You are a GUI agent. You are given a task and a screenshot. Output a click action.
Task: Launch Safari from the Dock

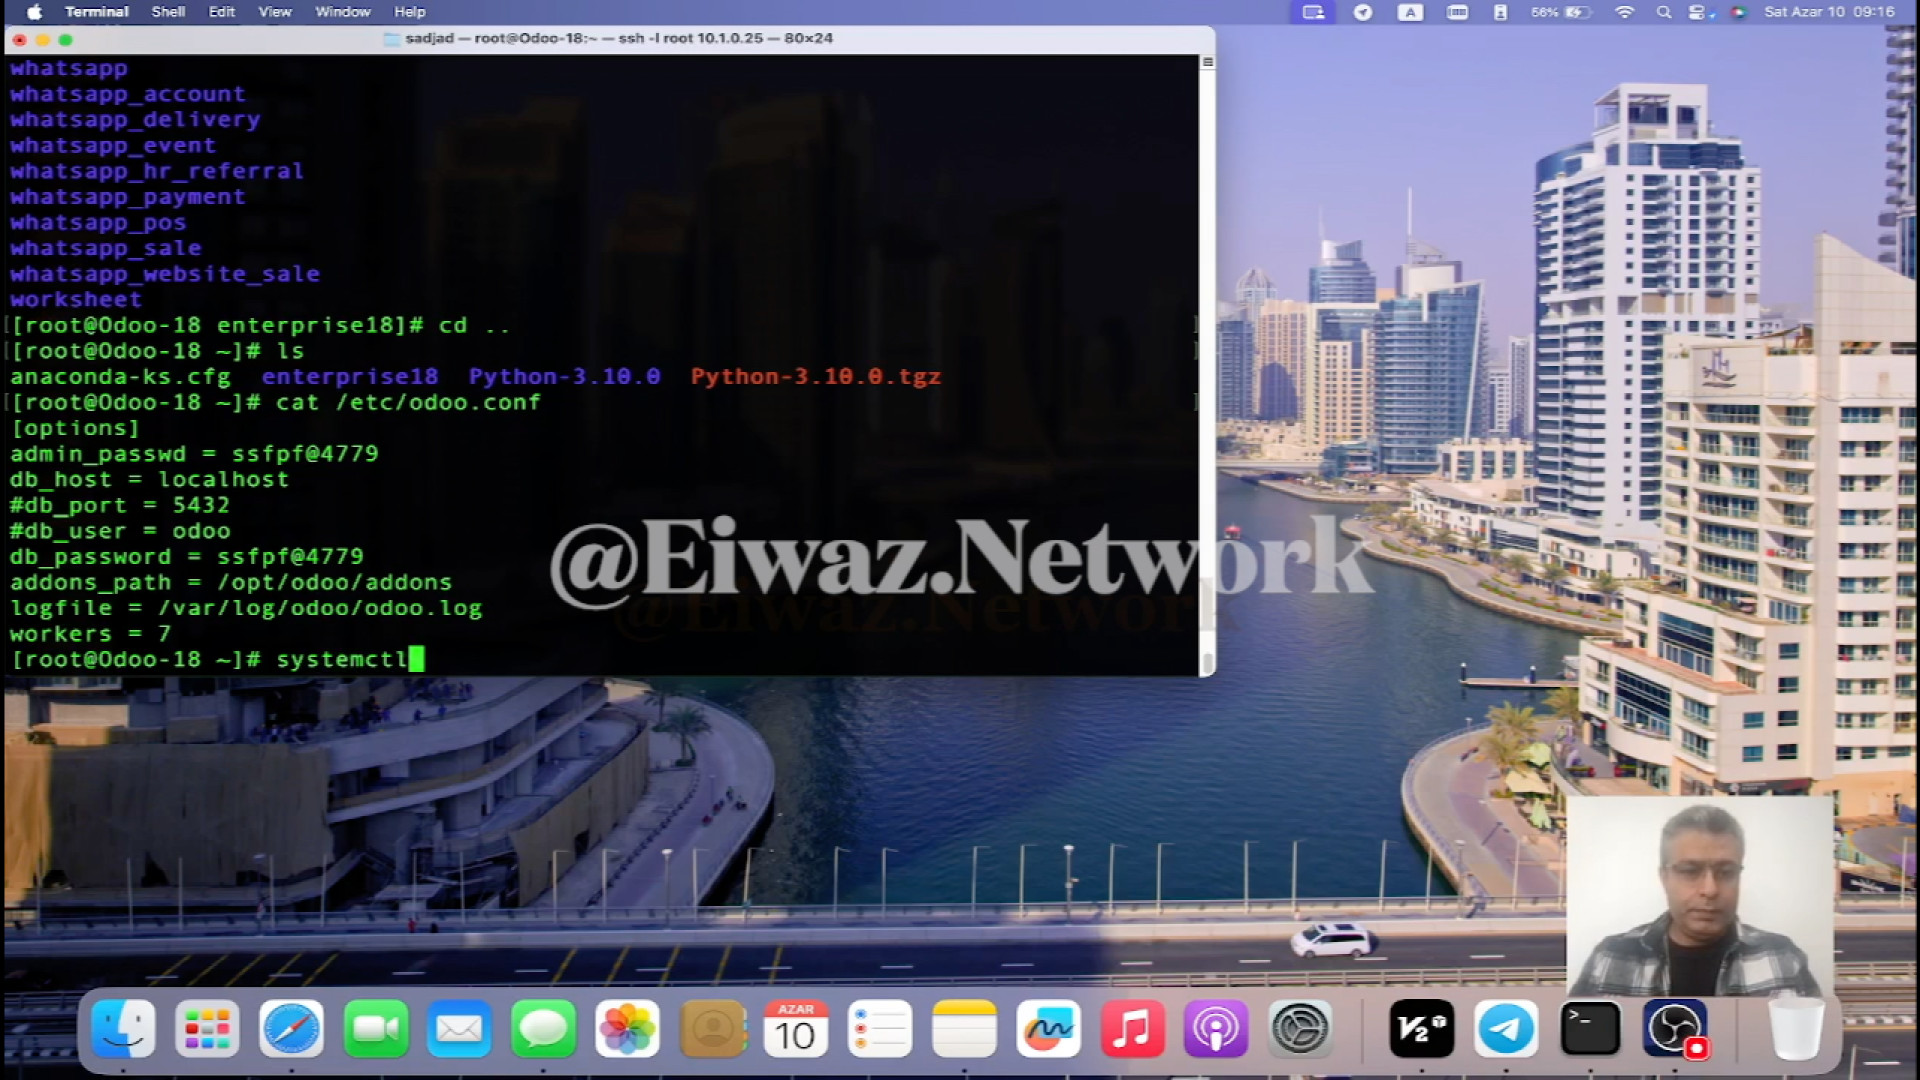coord(291,1028)
